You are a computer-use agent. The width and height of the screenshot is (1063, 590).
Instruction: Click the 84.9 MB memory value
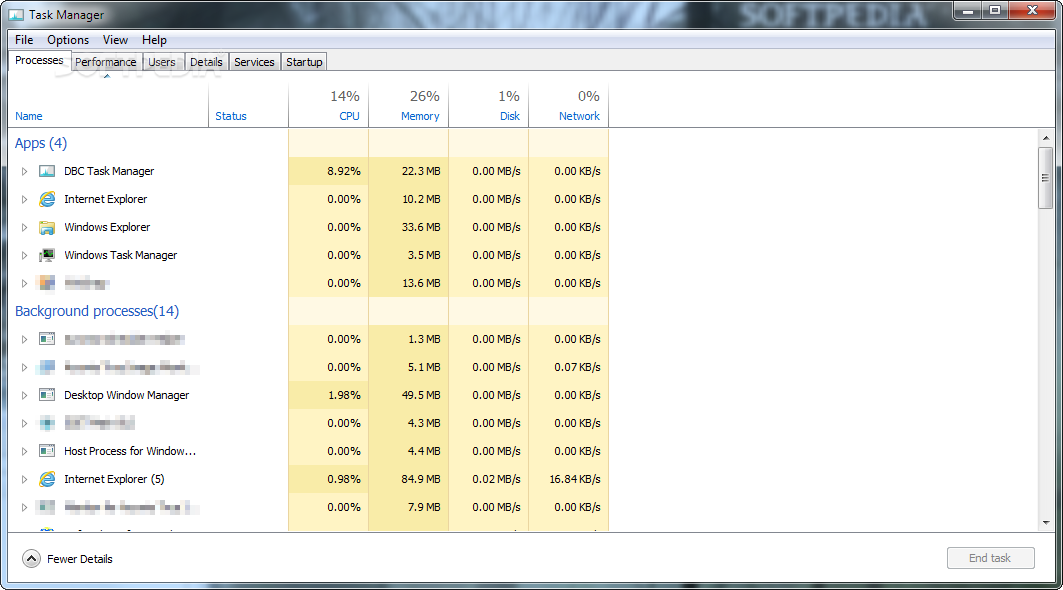pyautogui.click(x=421, y=479)
